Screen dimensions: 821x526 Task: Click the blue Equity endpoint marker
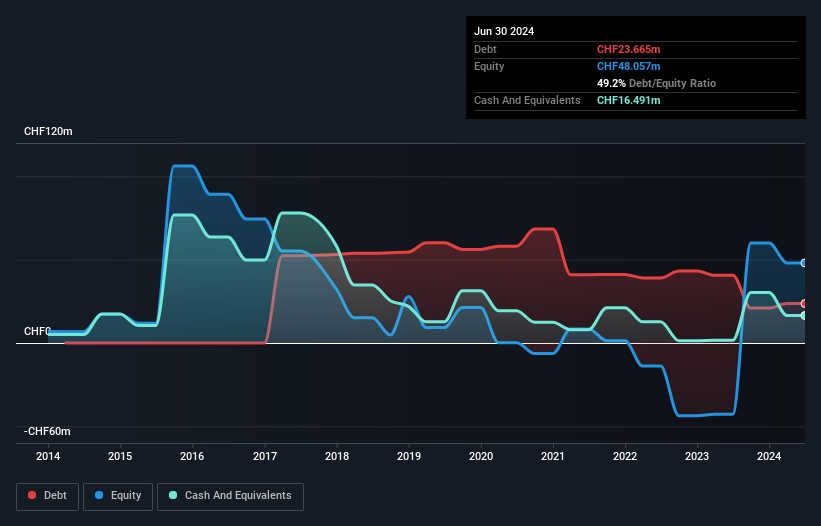pyautogui.click(x=804, y=263)
